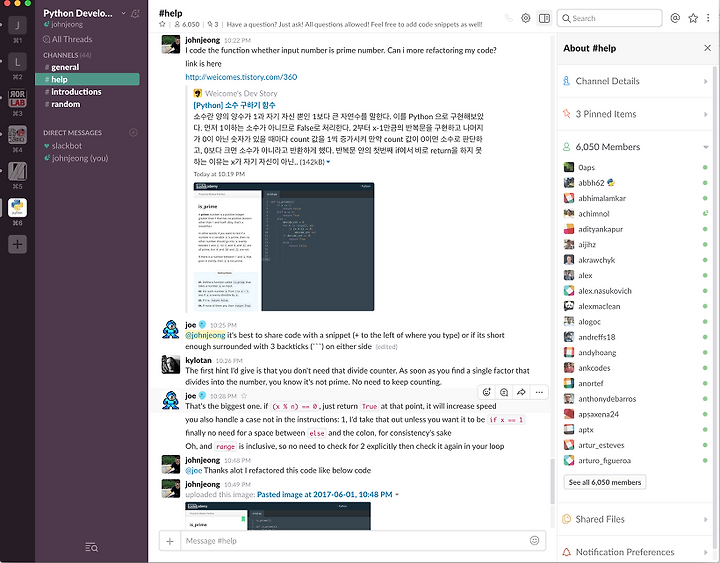Image resolution: width=720 pixels, height=563 pixels.
Task: Open the CHANNELS (44) browser header
Action: coord(67,55)
